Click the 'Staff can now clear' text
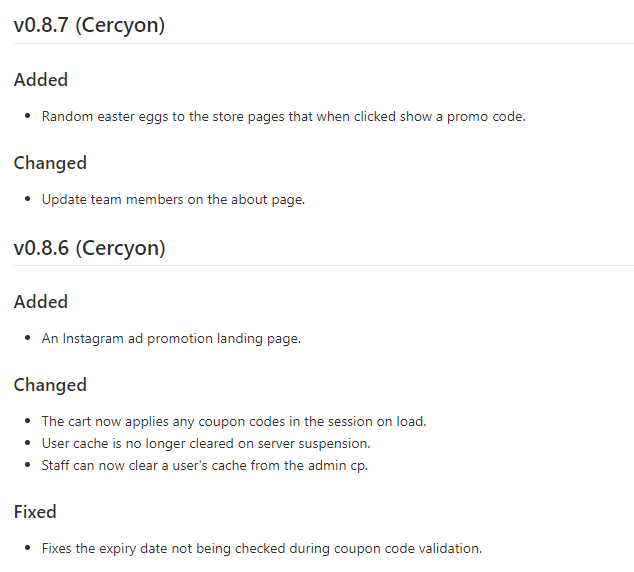This screenshot has width=634, height=572. coord(102,465)
